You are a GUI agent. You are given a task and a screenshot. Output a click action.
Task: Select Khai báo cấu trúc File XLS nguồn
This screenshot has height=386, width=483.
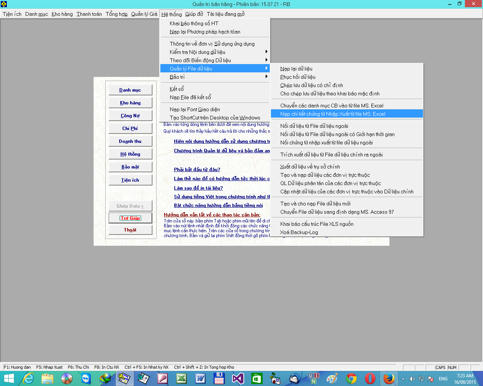[347, 224]
